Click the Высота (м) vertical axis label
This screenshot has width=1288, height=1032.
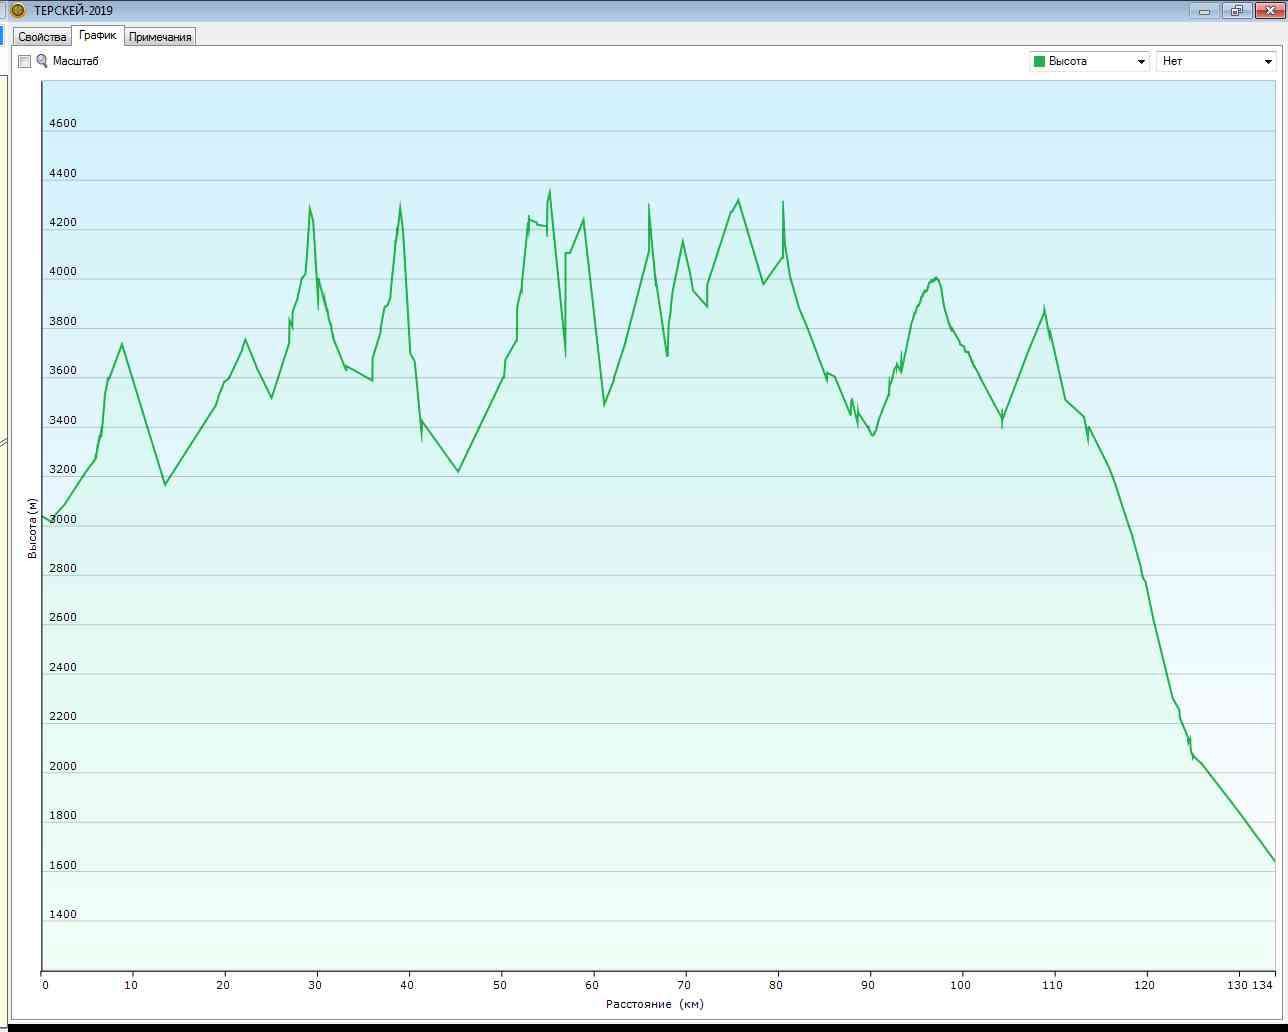[x=32, y=528]
